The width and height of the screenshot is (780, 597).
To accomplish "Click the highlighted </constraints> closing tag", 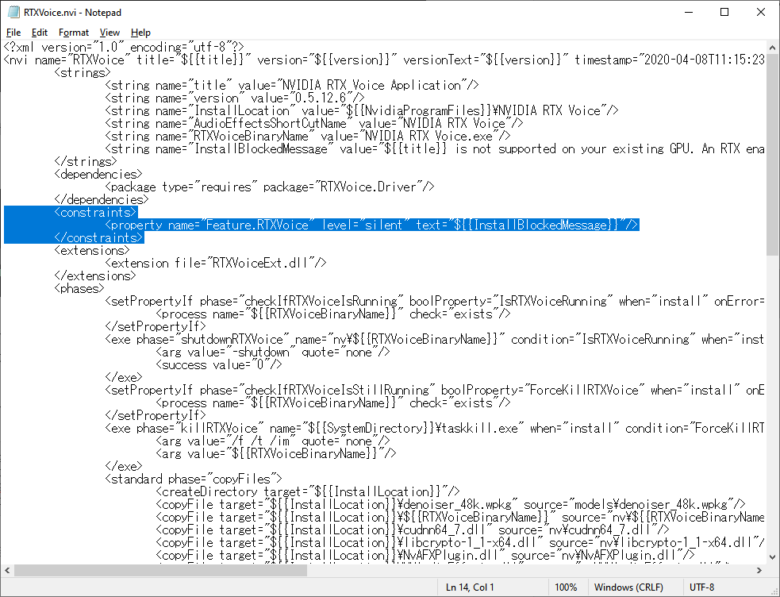I will coord(99,238).
